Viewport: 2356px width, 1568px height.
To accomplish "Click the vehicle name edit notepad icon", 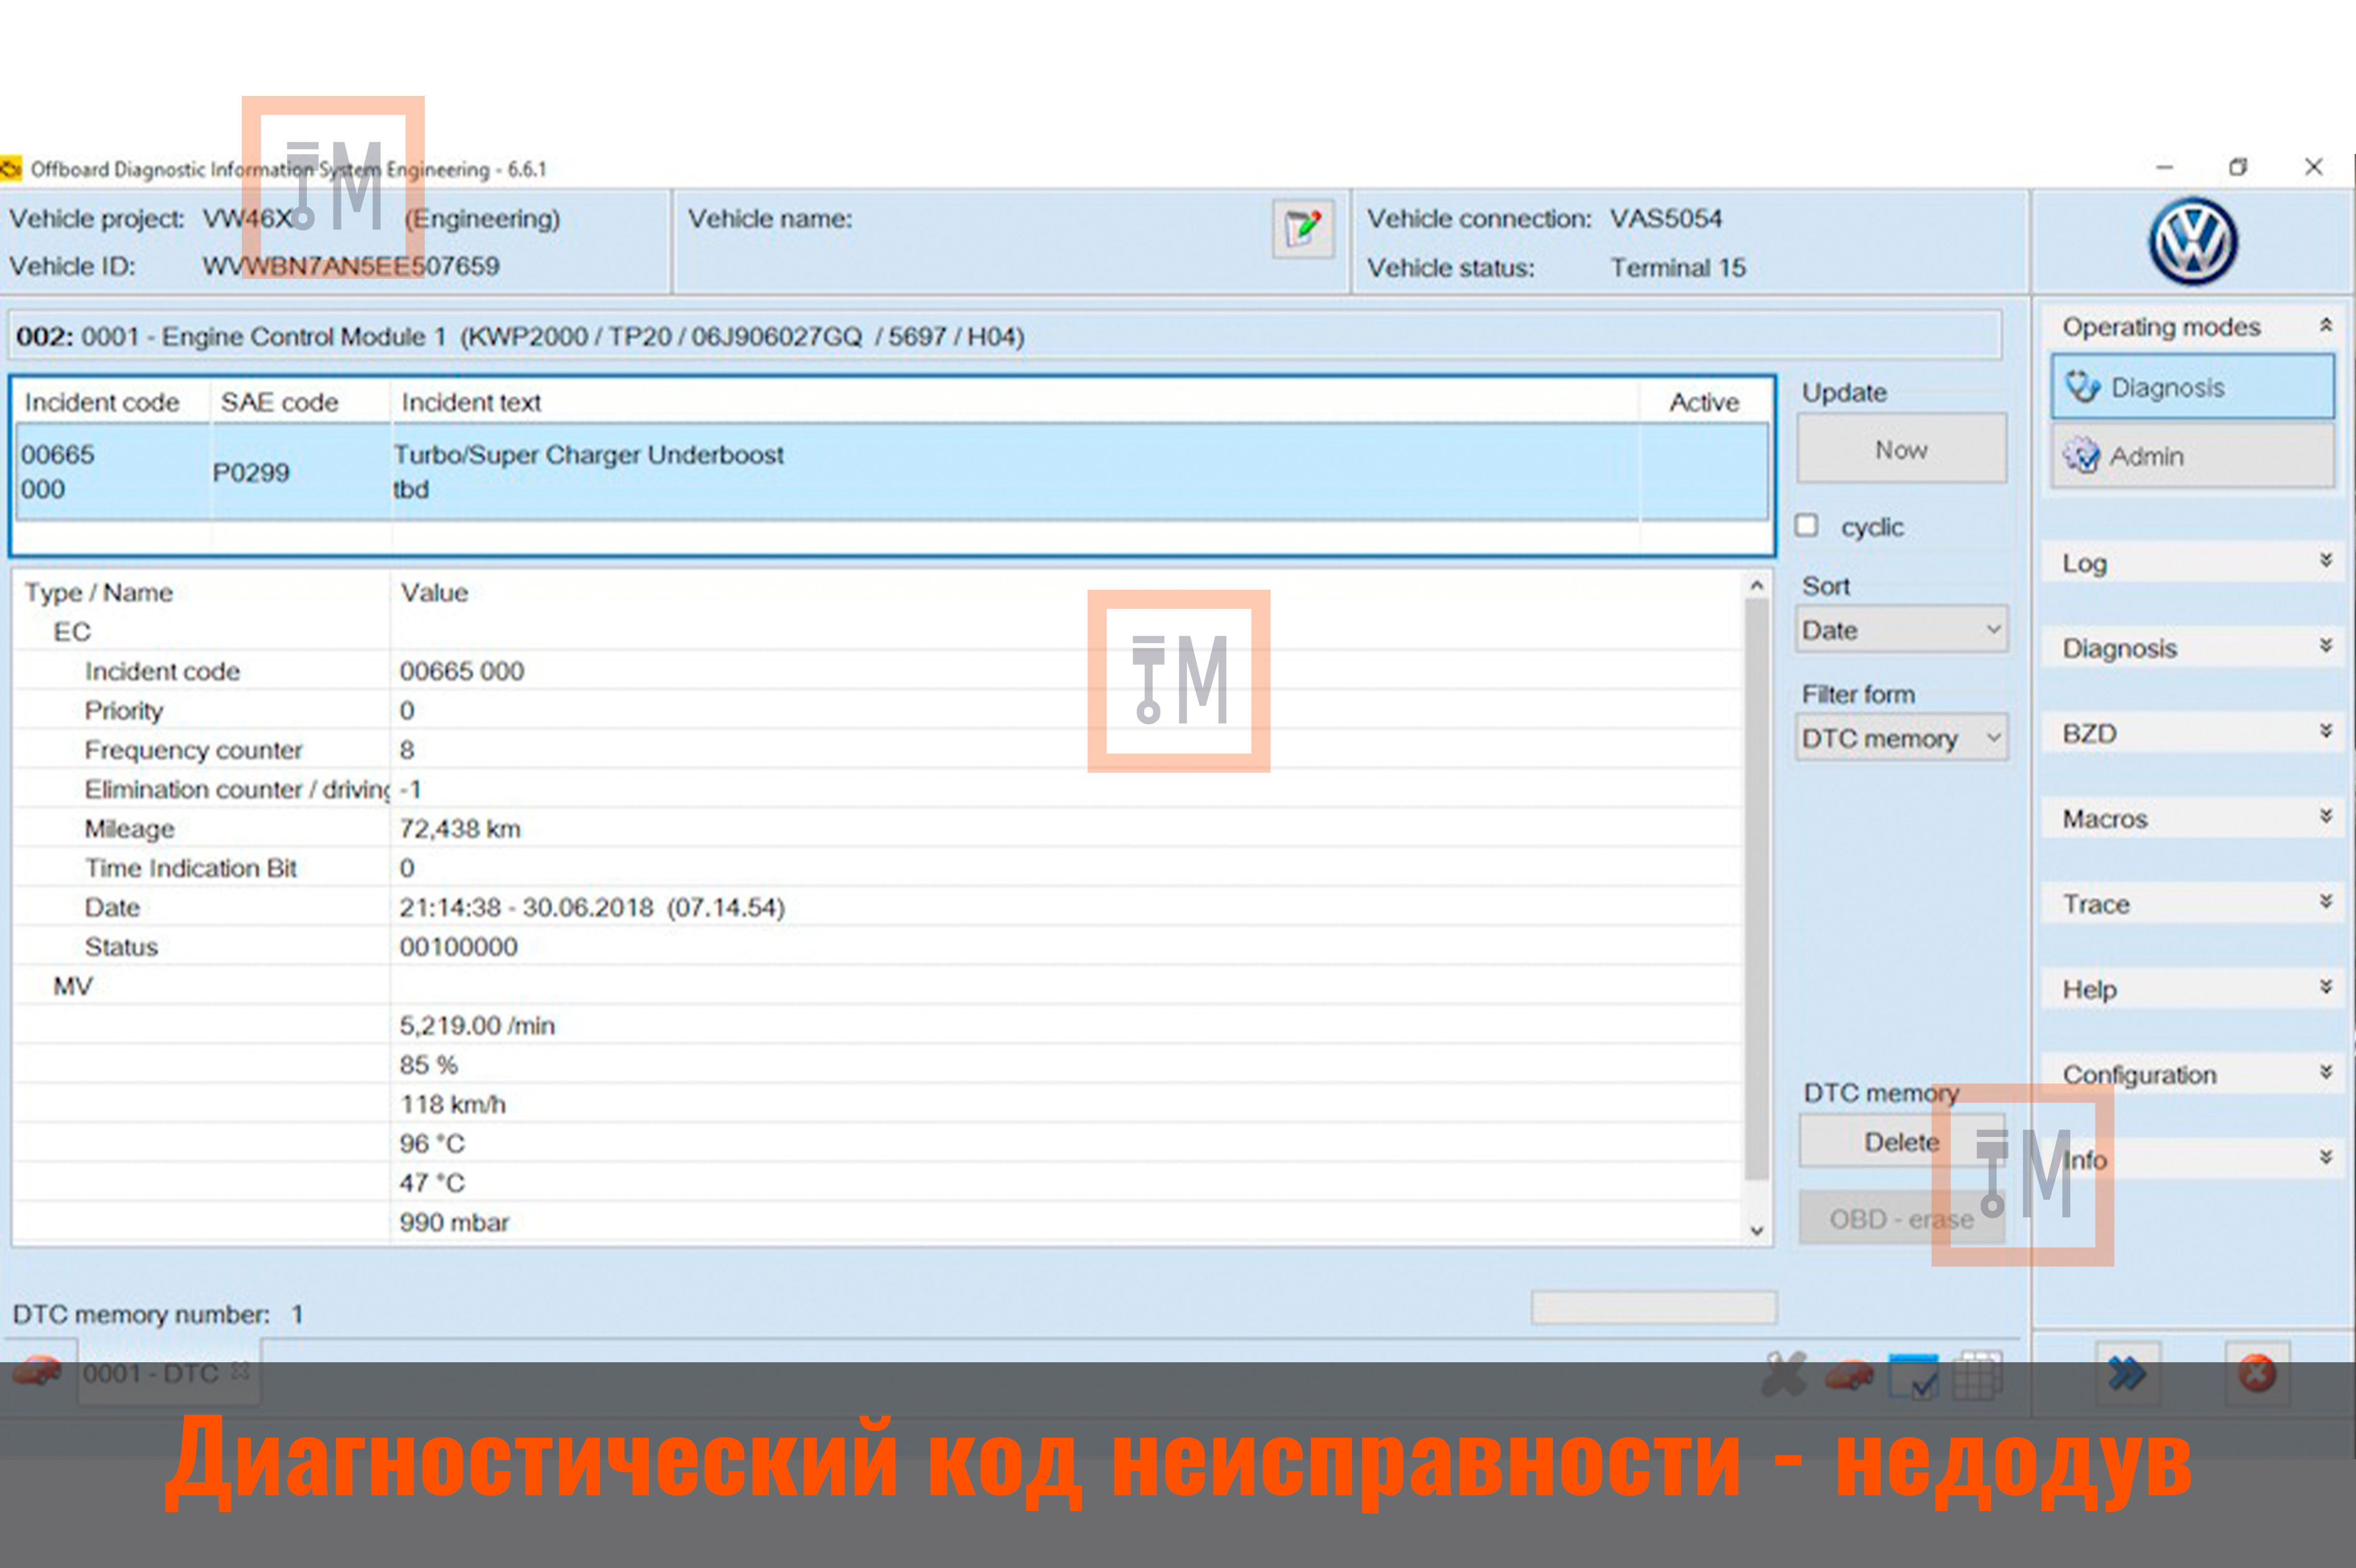I will point(1302,229).
